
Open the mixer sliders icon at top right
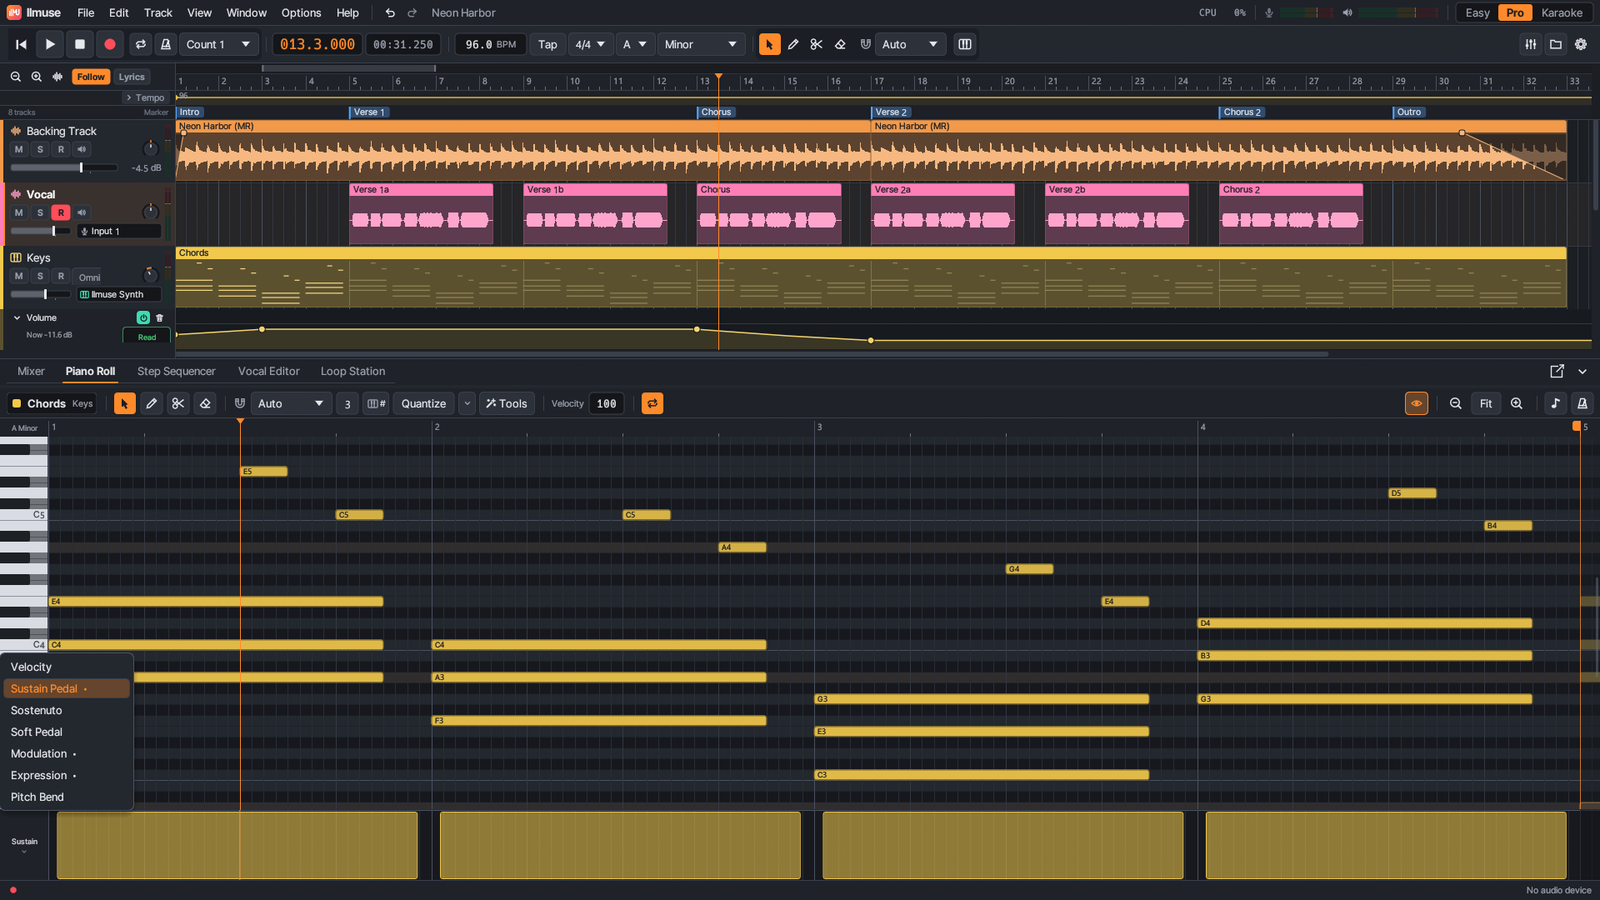(1531, 44)
